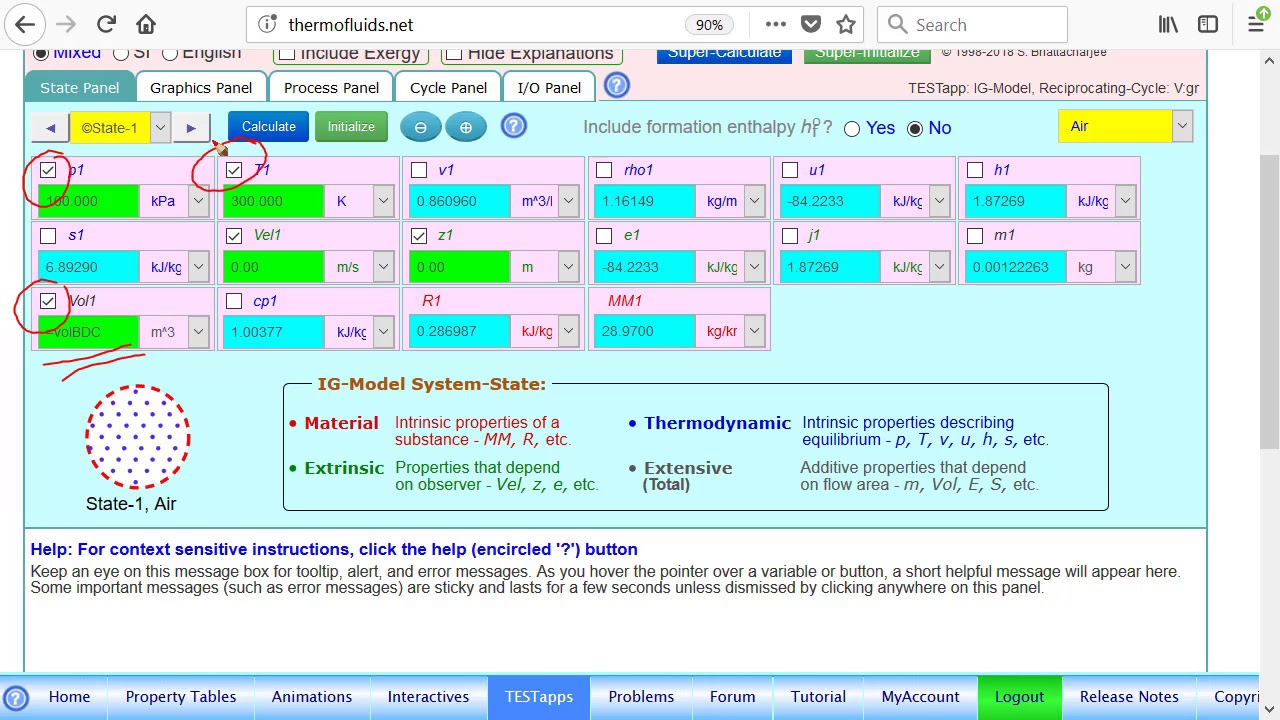Uncheck the T1 temperature checkbox

point(234,170)
